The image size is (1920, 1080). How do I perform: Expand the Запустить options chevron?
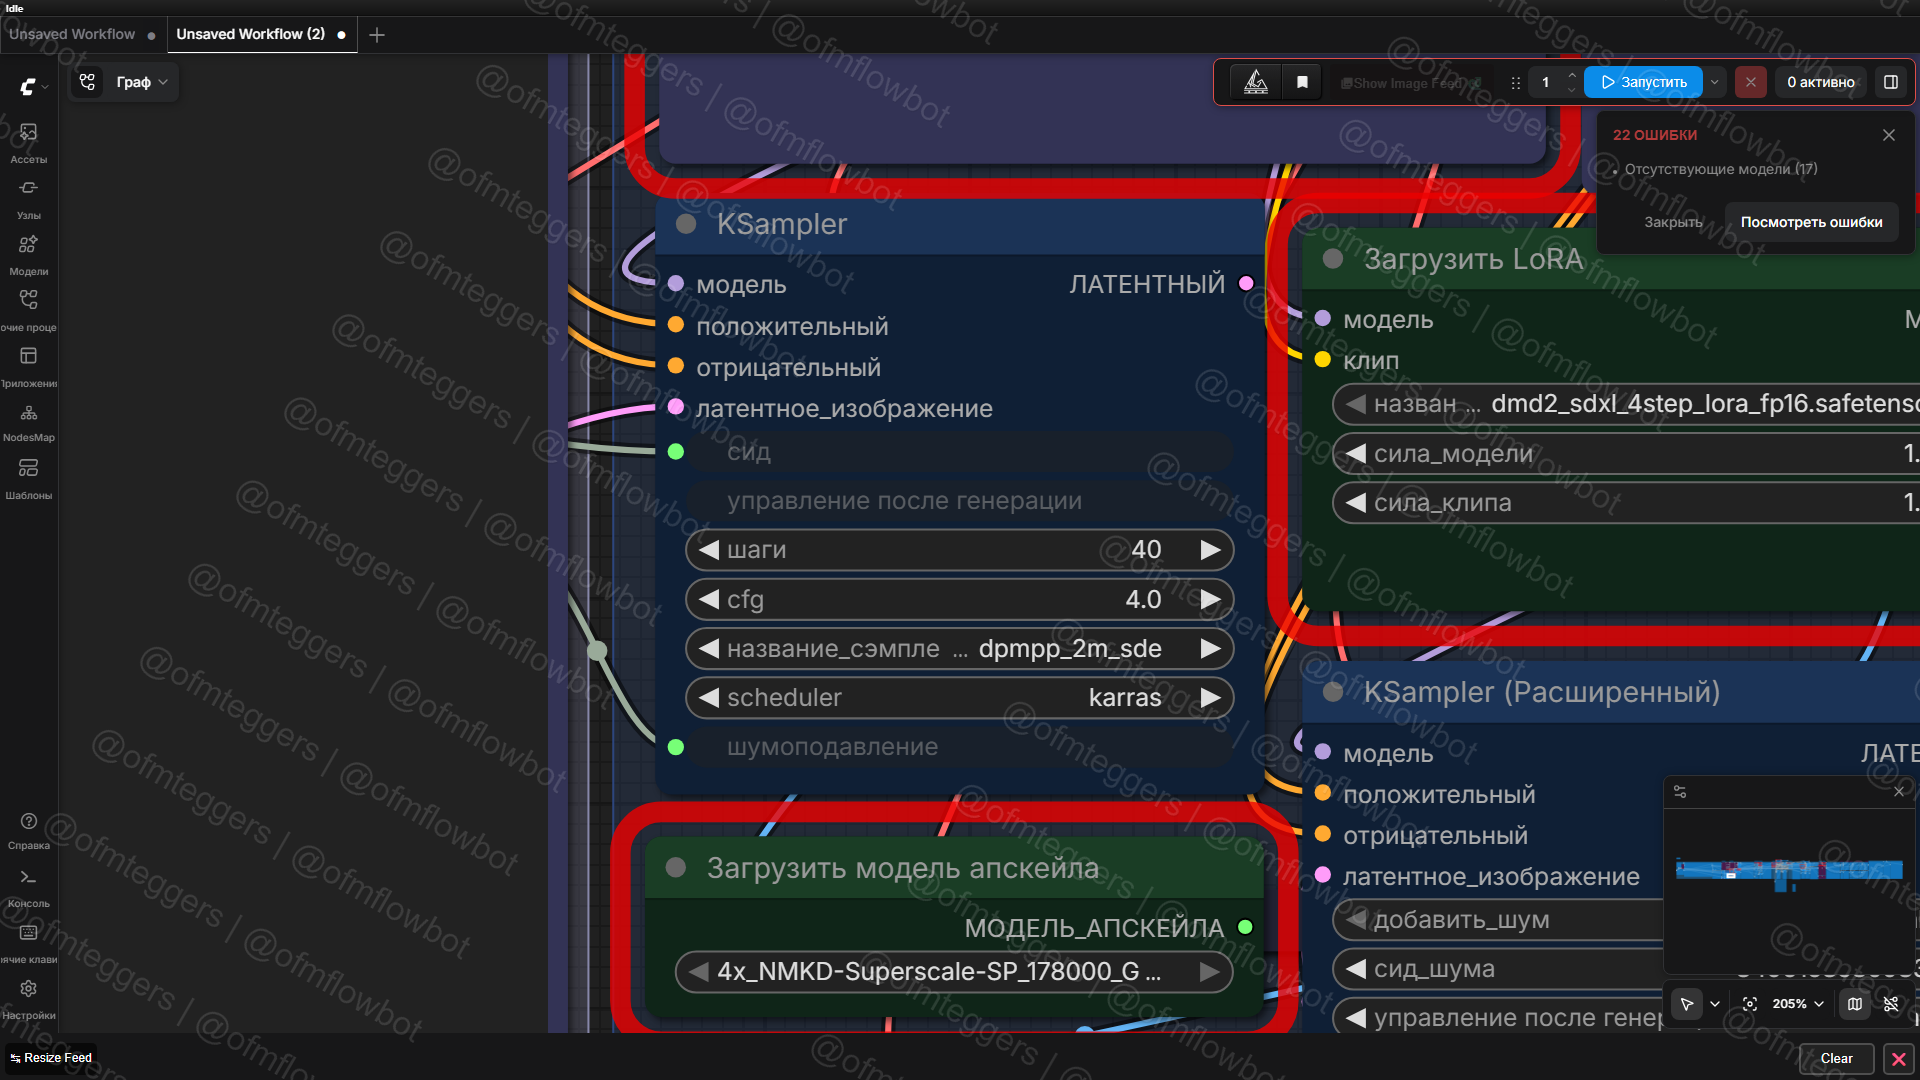1715,82
